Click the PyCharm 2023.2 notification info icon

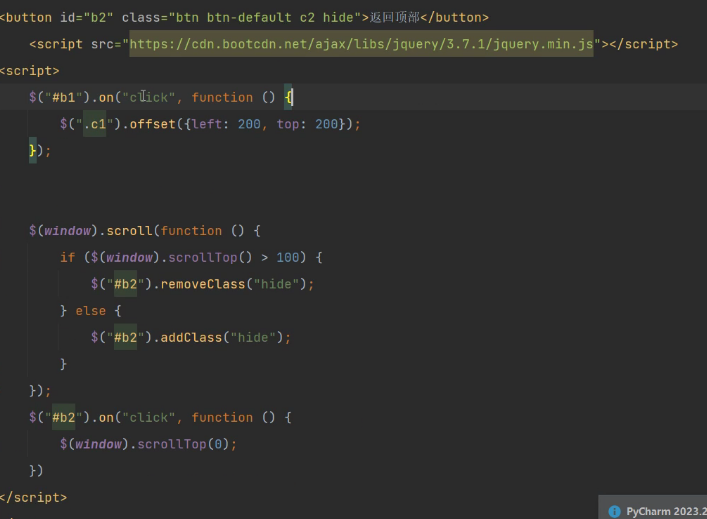614,511
